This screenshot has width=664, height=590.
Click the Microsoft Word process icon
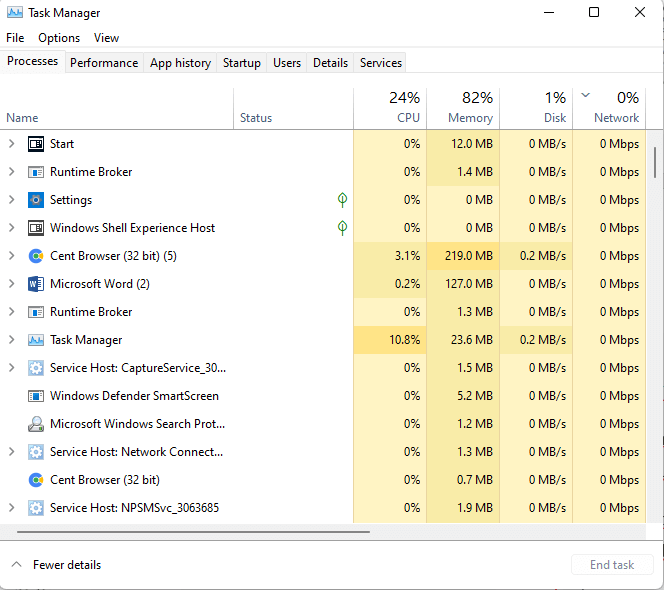coord(36,284)
